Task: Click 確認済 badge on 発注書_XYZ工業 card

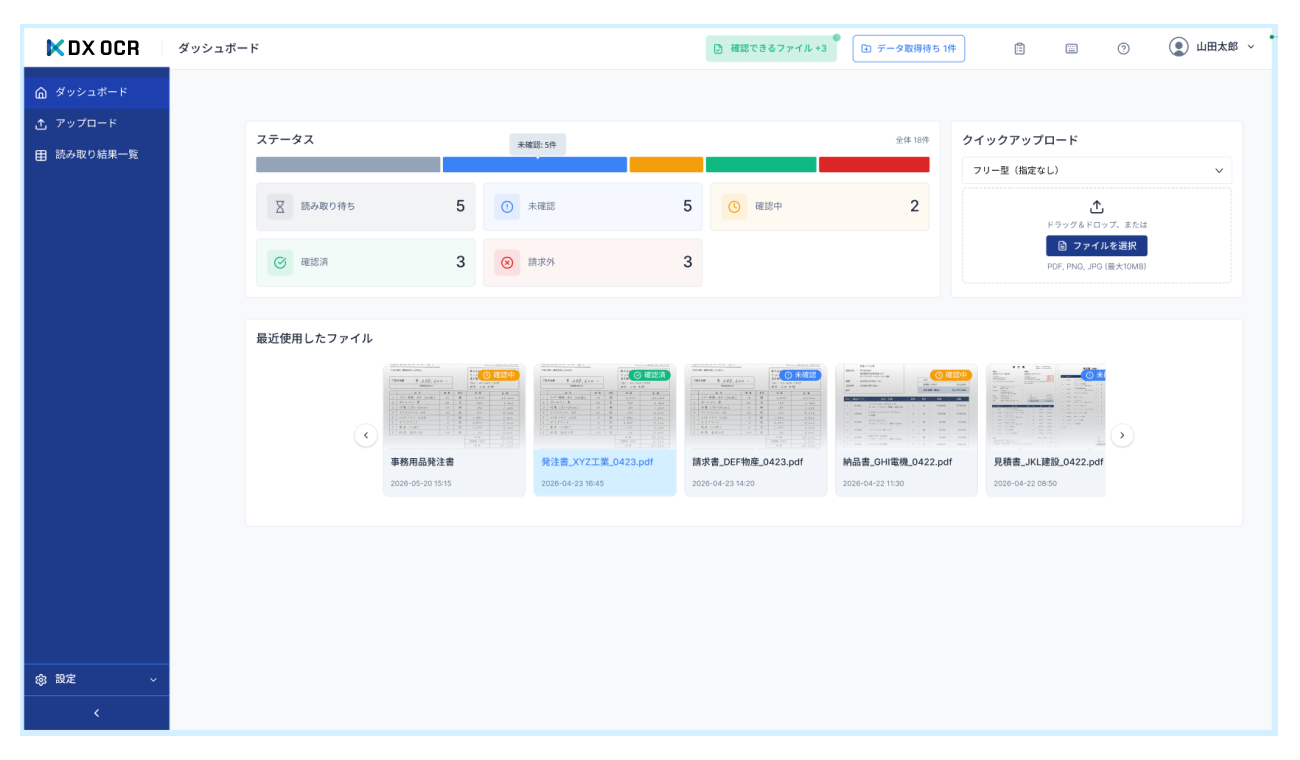Action: (649, 375)
